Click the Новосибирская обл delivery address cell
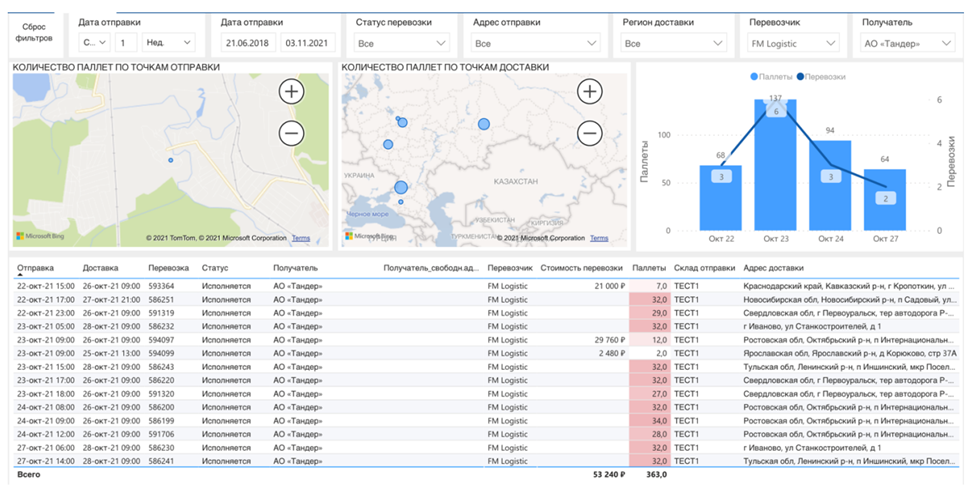Screen dimensions: 974x490 pos(849,299)
